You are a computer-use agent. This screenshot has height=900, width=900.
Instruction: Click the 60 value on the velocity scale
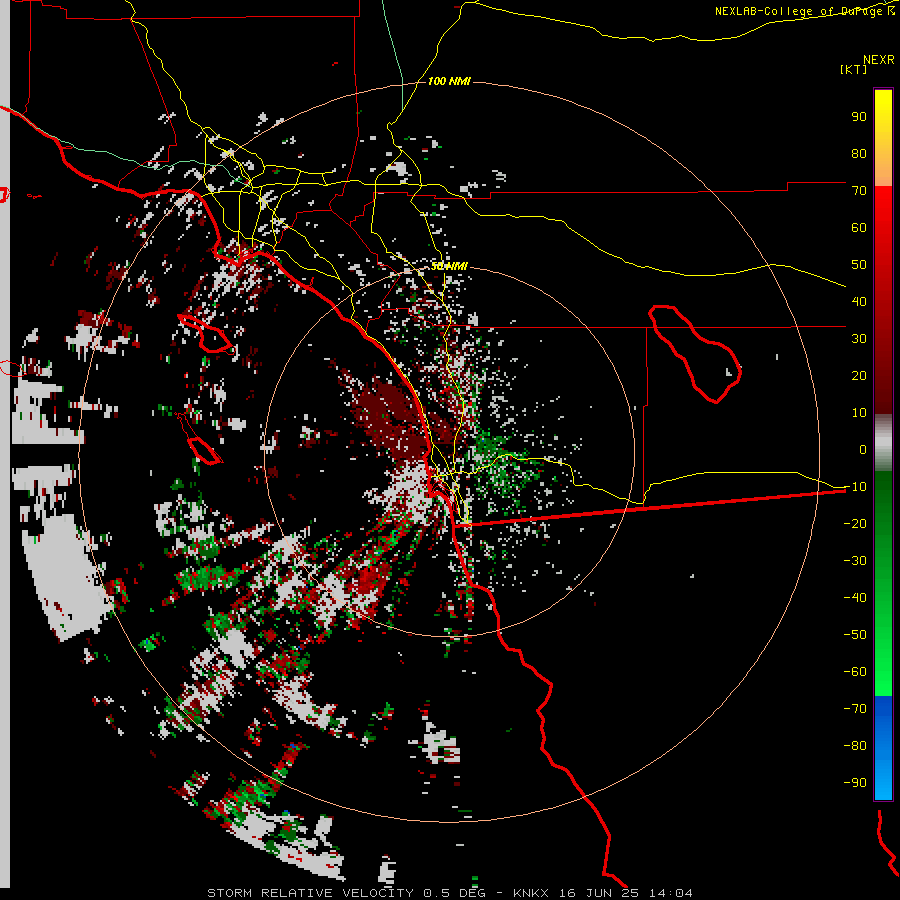pyautogui.click(x=859, y=227)
